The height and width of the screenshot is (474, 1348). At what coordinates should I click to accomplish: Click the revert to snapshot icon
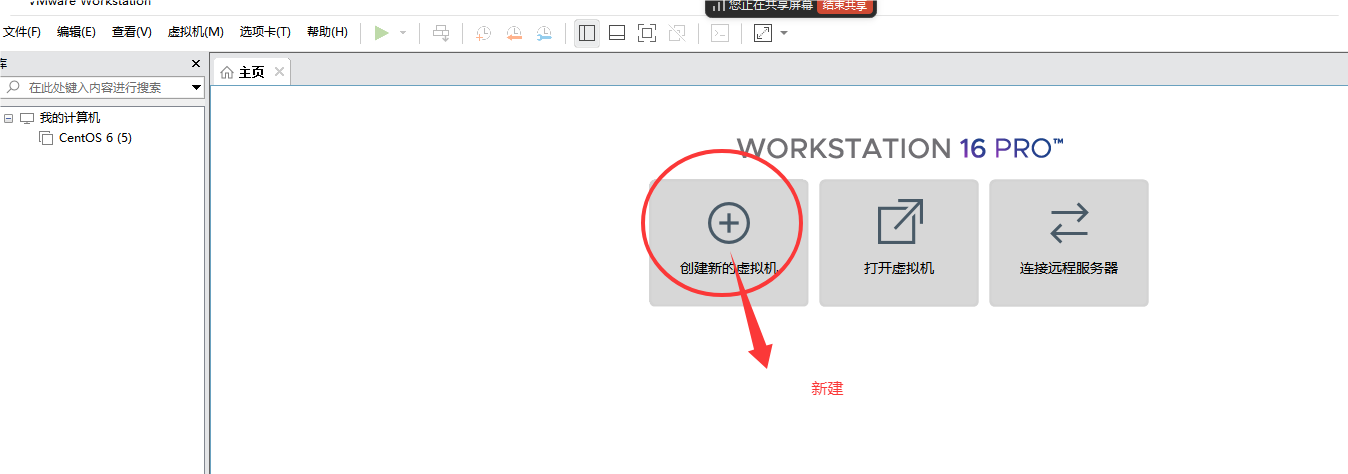[x=514, y=33]
